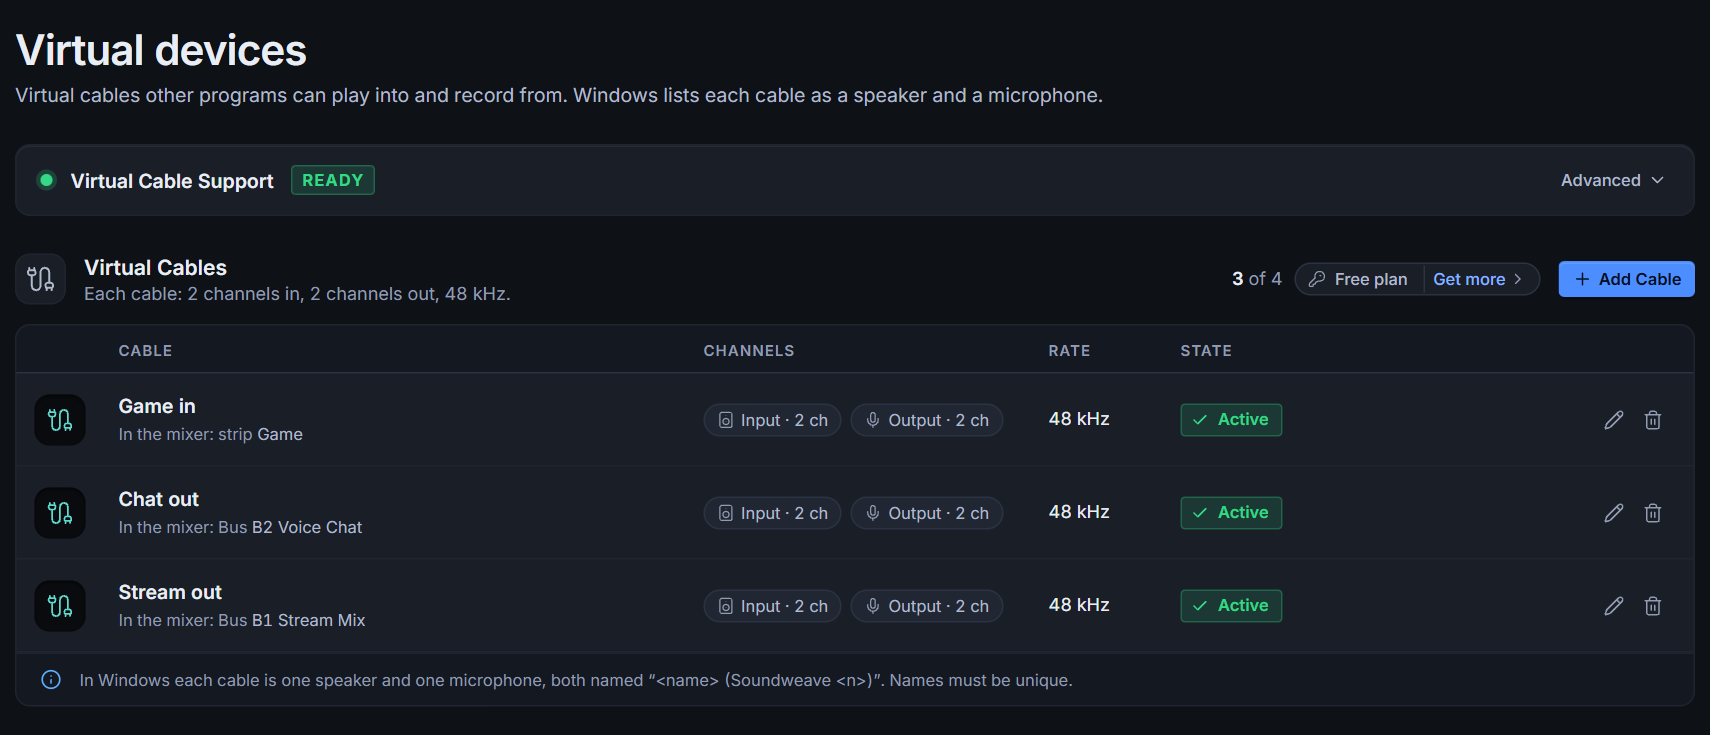The width and height of the screenshot is (1710, 735).
Task: Click Input 2 ch chip for Chat out
Action: (773, 513)
